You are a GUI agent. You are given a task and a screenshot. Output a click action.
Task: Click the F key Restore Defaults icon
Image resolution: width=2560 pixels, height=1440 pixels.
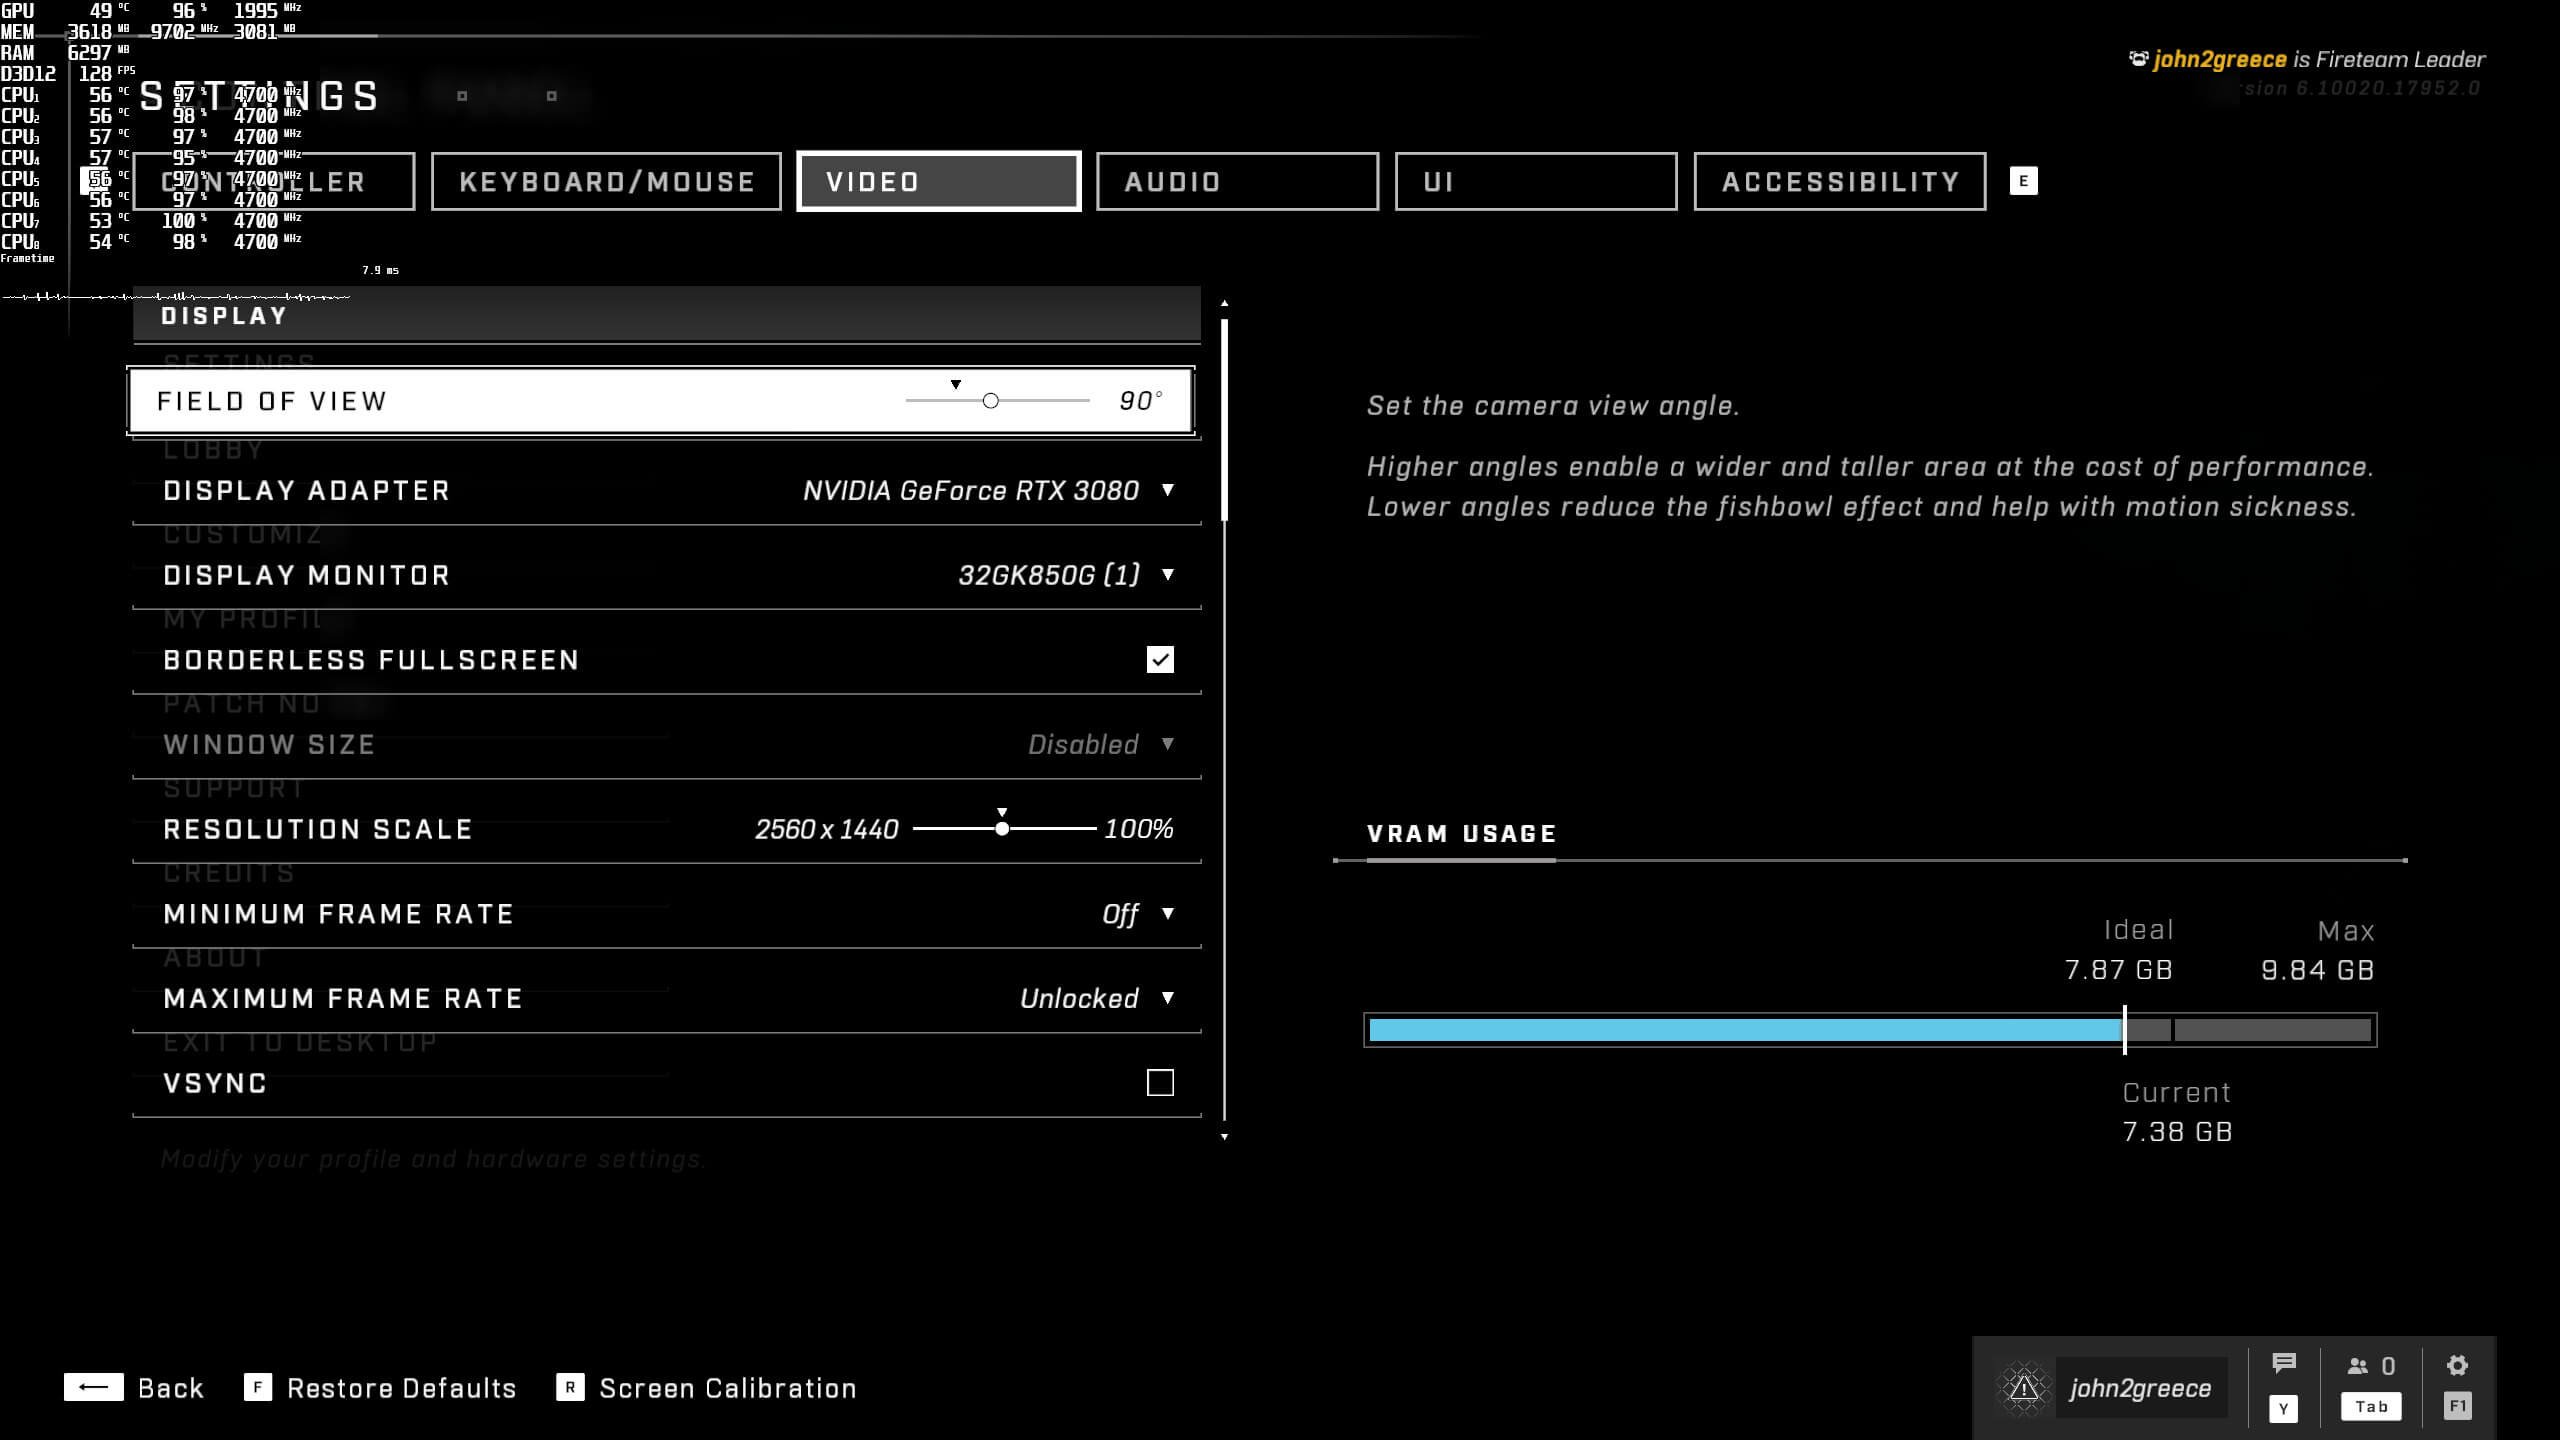pos(258,1388)
